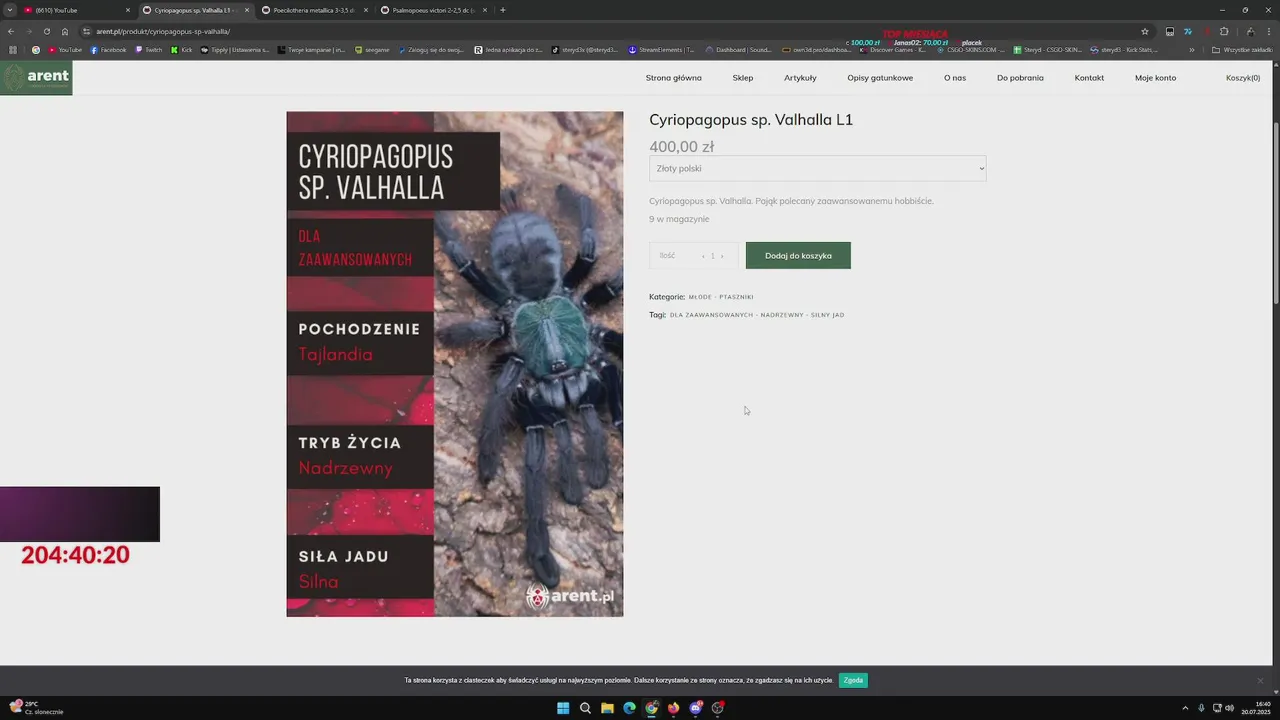Increase quantity with the right arrow

(x=722, y=256)
